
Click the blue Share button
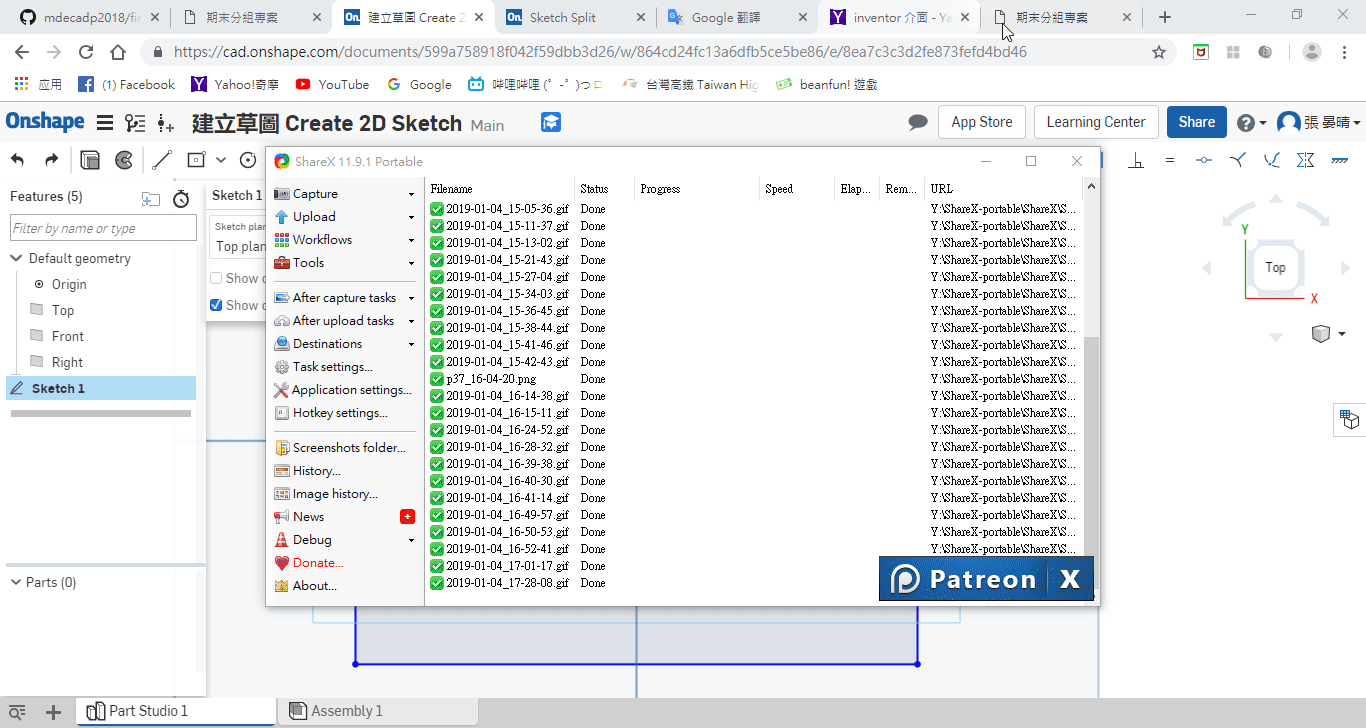tap(1196, 122)
